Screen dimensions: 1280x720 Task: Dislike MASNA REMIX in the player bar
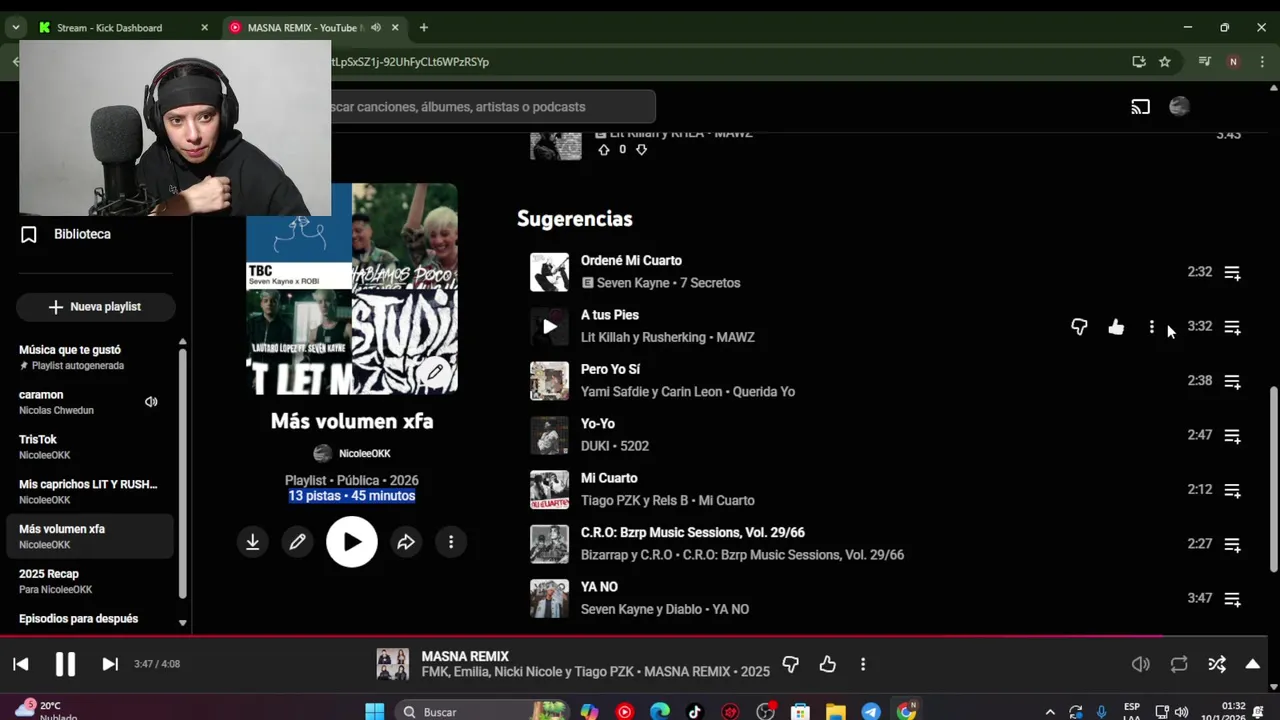coord(790,664)
